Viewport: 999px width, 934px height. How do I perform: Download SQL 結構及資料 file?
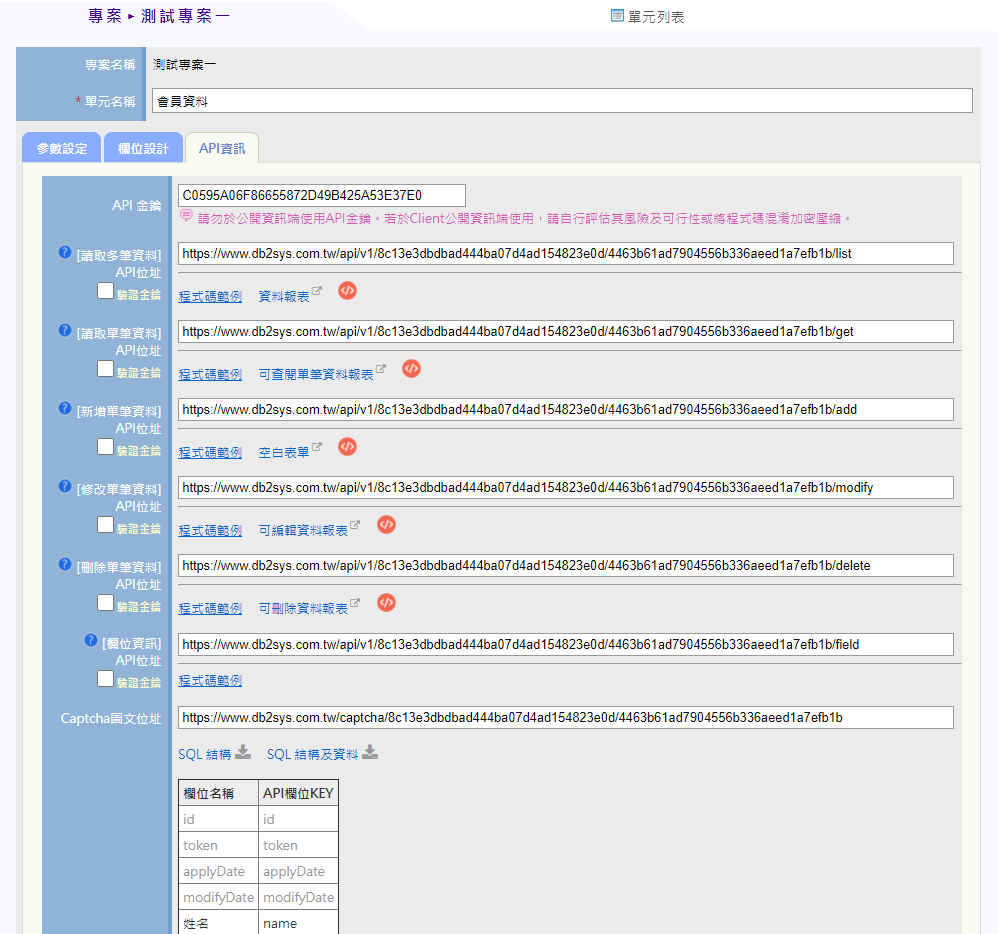(x=370, y=753)
